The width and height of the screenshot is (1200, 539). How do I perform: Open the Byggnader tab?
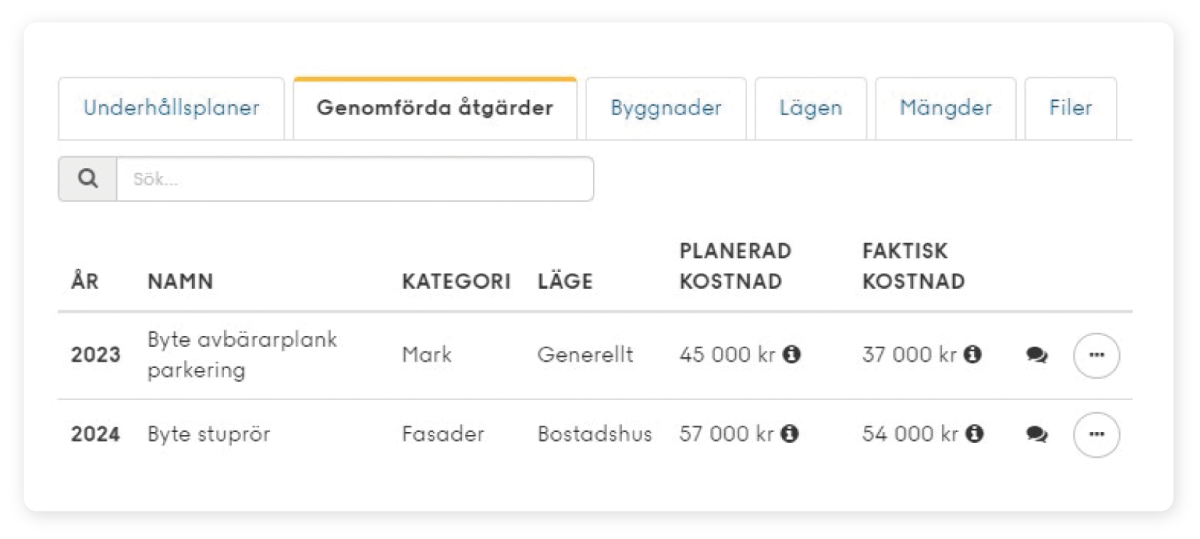coord(666,108)
